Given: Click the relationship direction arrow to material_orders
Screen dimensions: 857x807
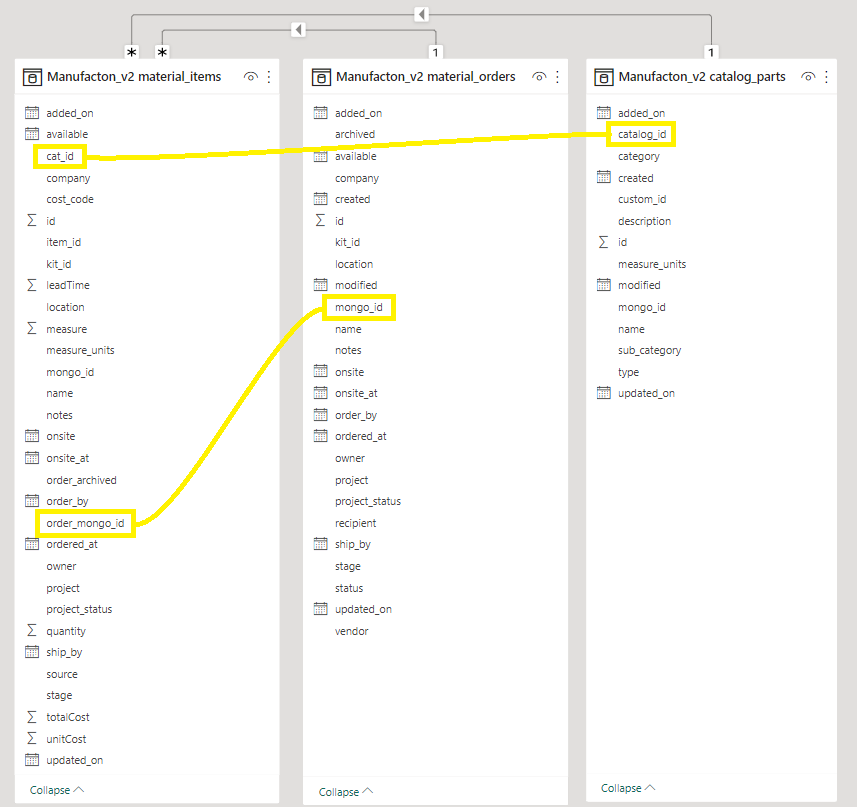Looking at the screenshot, I should pyautogui.click(x=298, y=30).
